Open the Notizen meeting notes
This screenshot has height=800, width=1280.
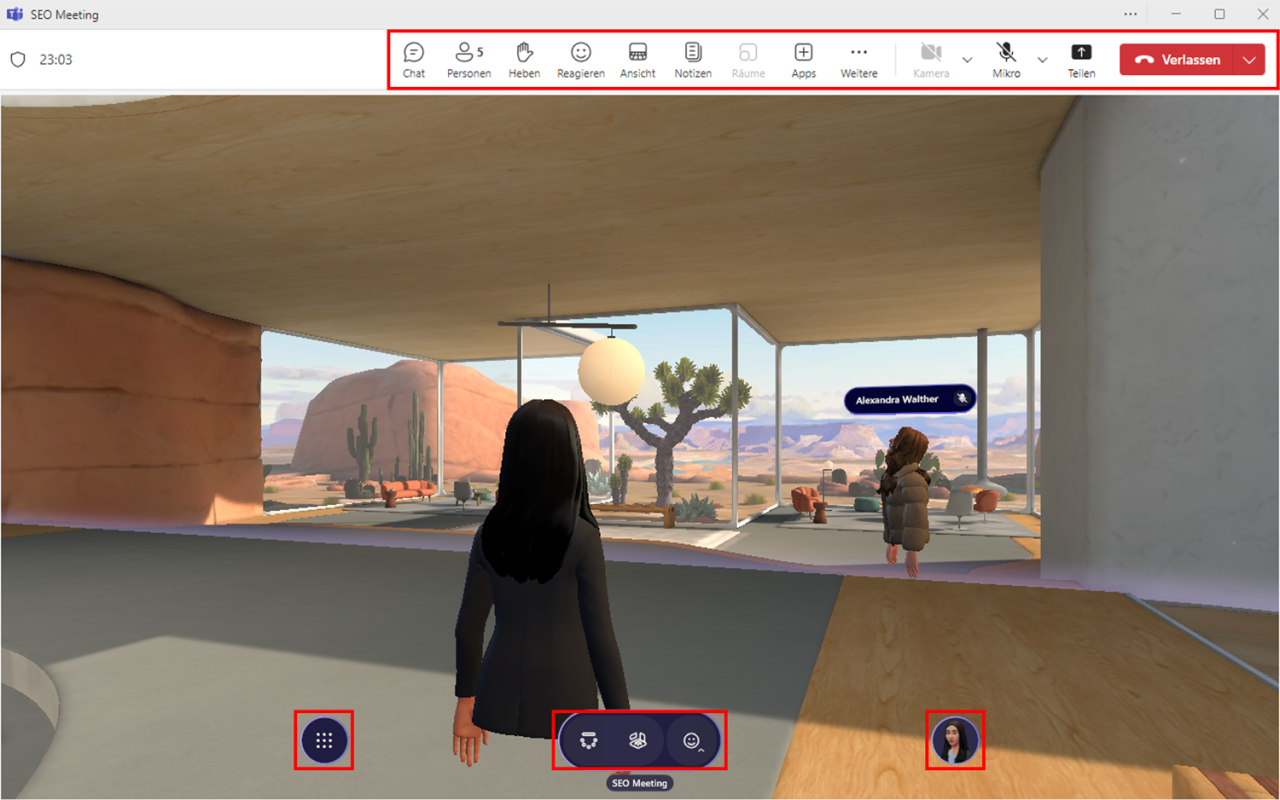[693, 58]
